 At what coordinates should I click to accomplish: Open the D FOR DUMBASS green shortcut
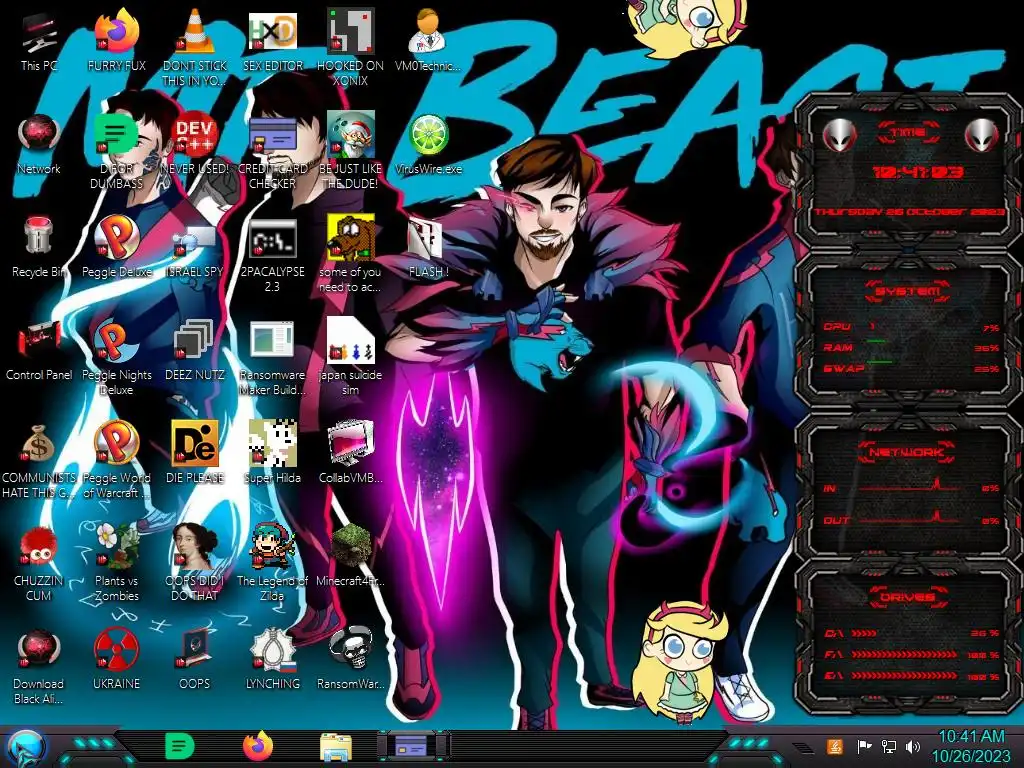[116, 150]
